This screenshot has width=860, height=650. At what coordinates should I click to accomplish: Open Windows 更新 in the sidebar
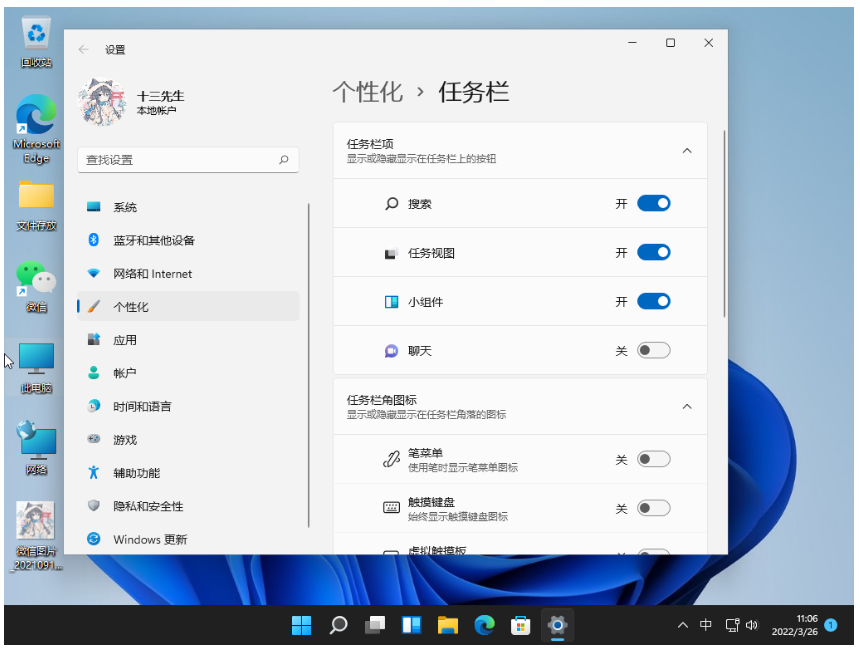click(150, 539)
